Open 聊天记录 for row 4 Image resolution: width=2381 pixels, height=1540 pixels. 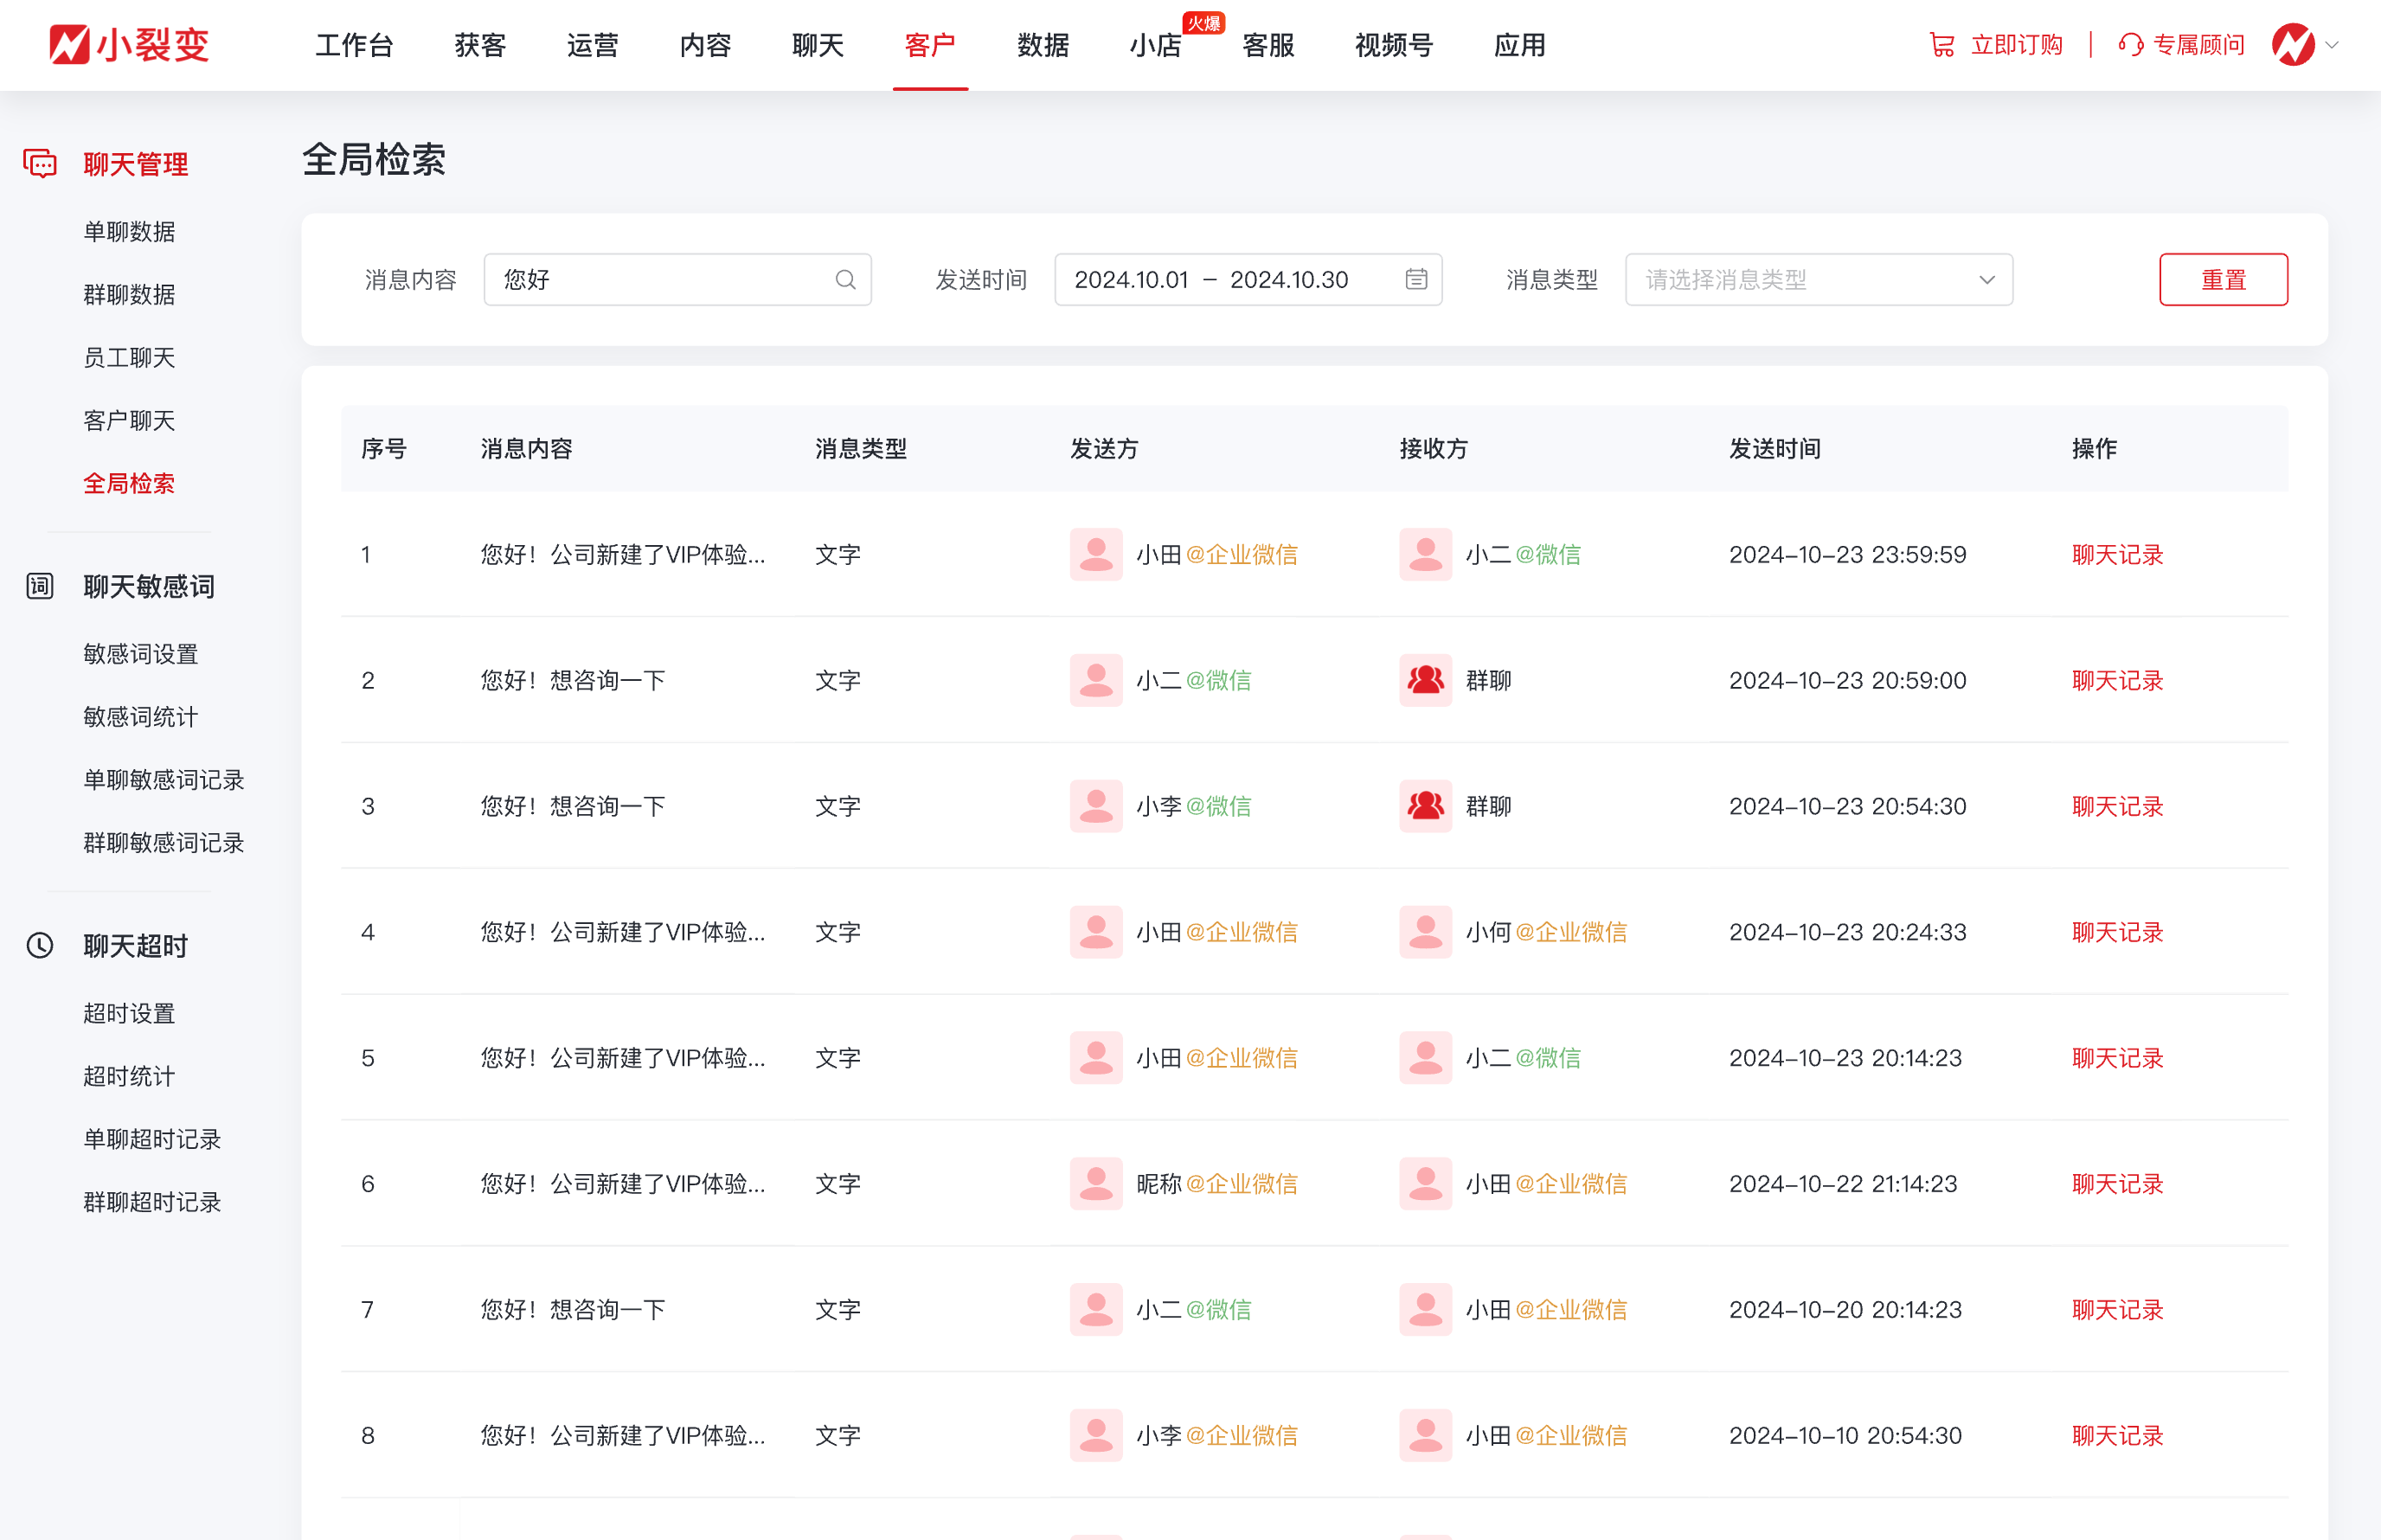pyautogui.click(x=2117, y=933)
